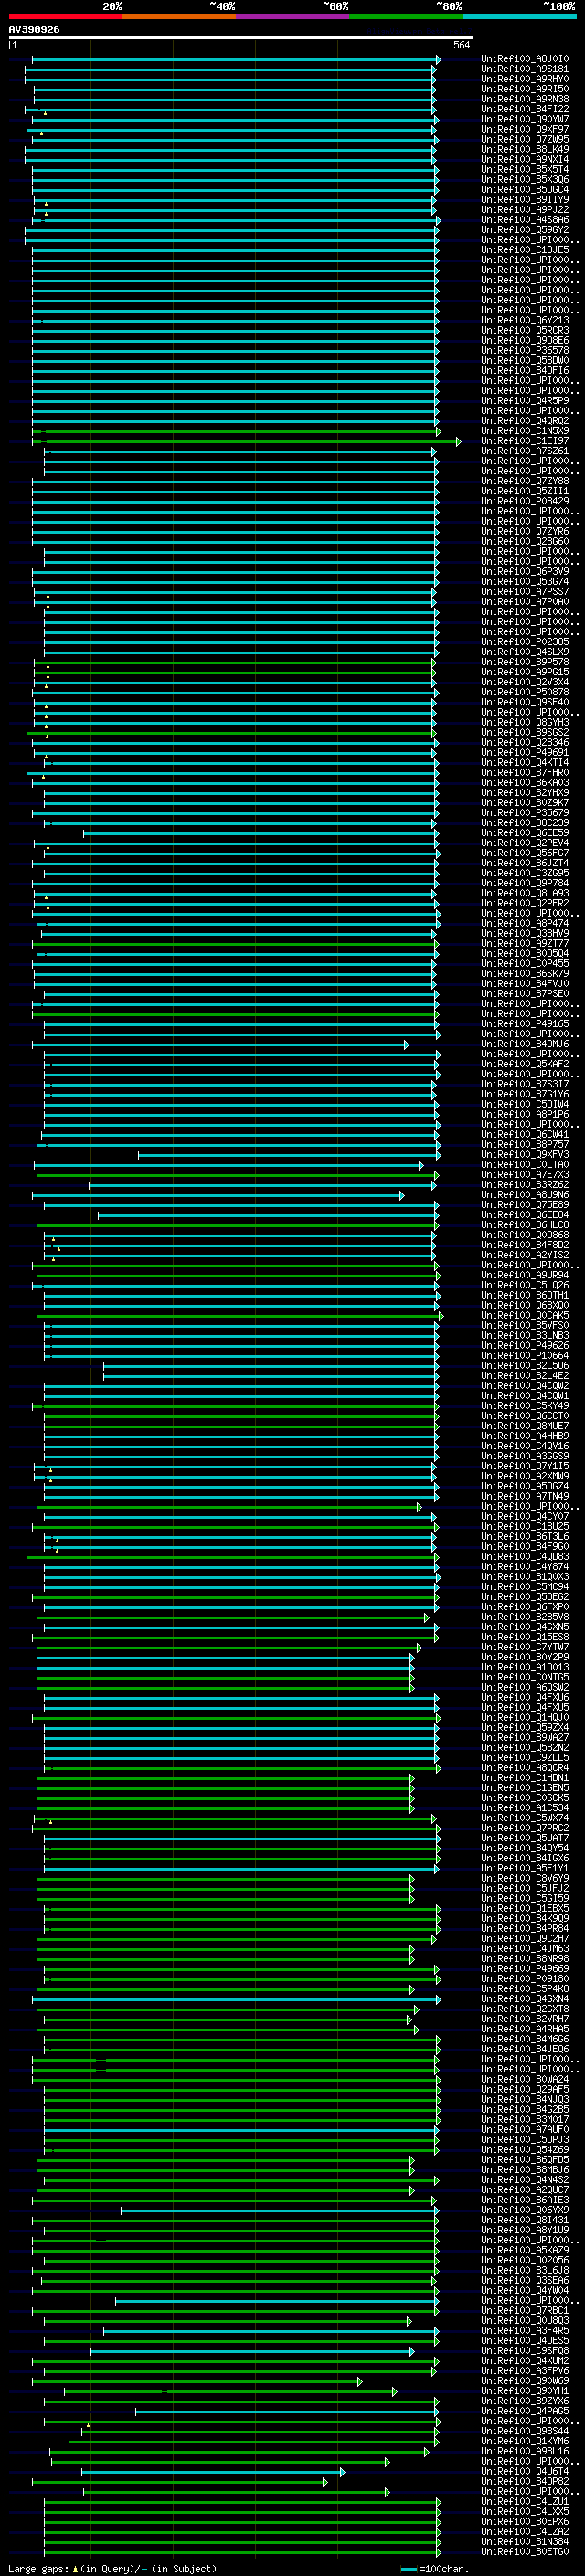Open hit UniRef100_A9S181
Screen dimensions: 585x2576
point(525,69)
